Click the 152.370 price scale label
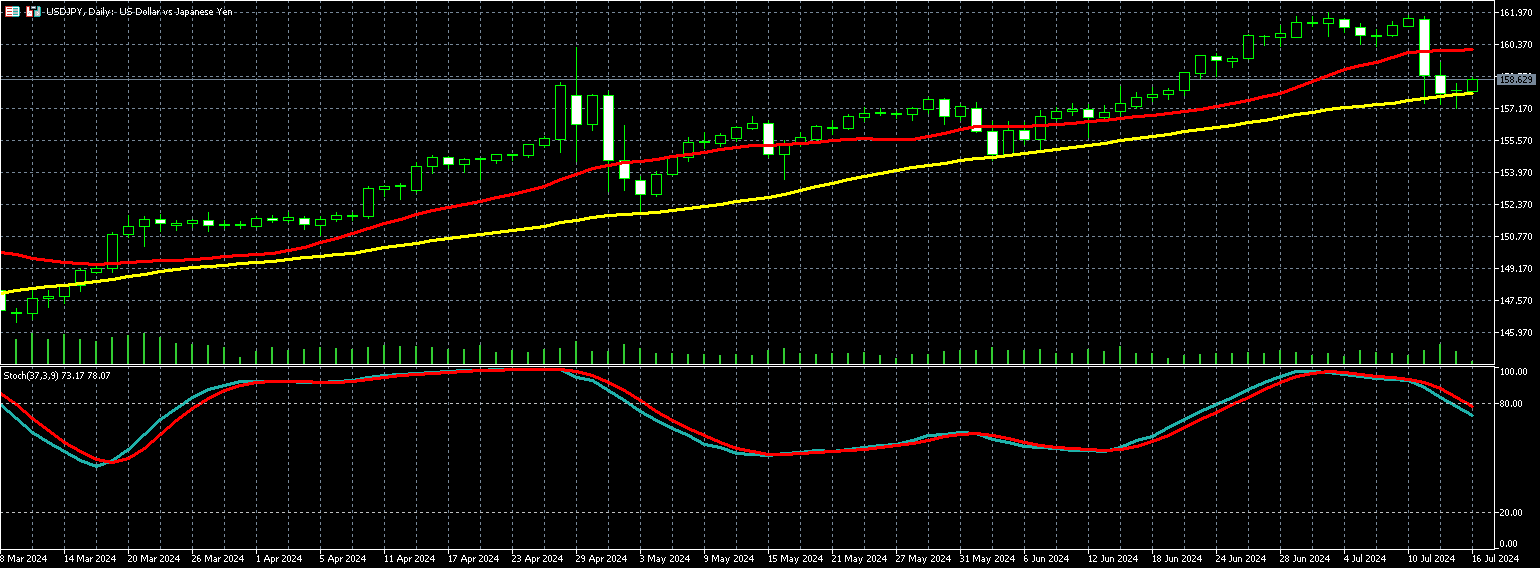Image resolution: width=1540 pixels, height=568 pixels. [1517, 204]
